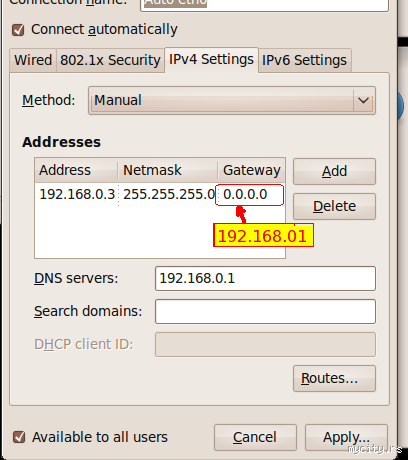Image resolution: width=408 pixels, height=460 pixels.
Task: Cancel the connection editing dialog
Action: [x=255, y=437]
